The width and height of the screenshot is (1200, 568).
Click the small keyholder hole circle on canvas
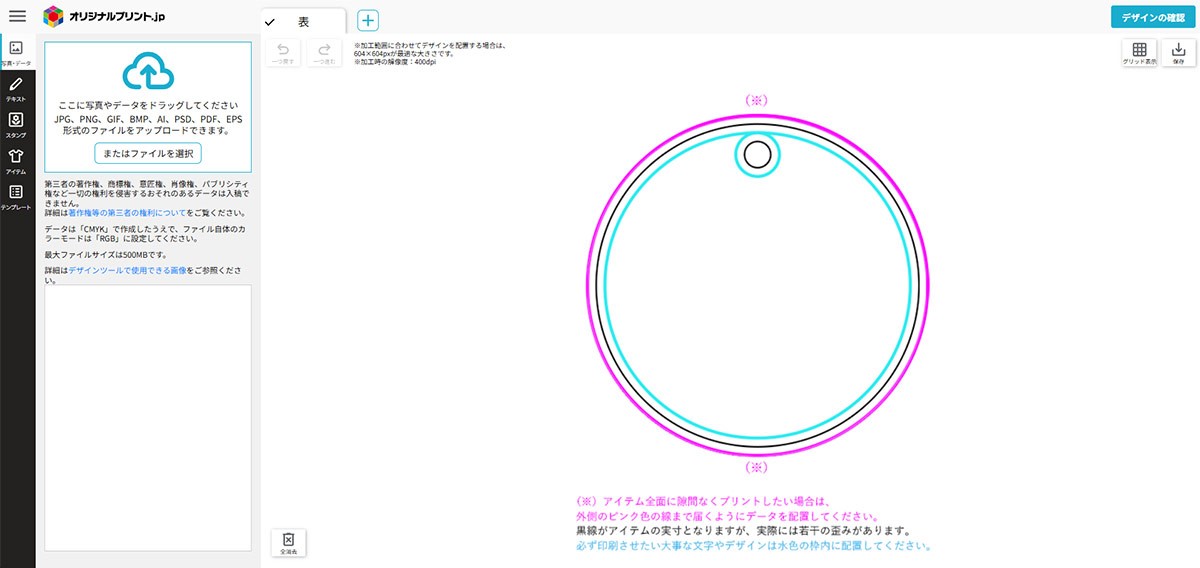758,155
